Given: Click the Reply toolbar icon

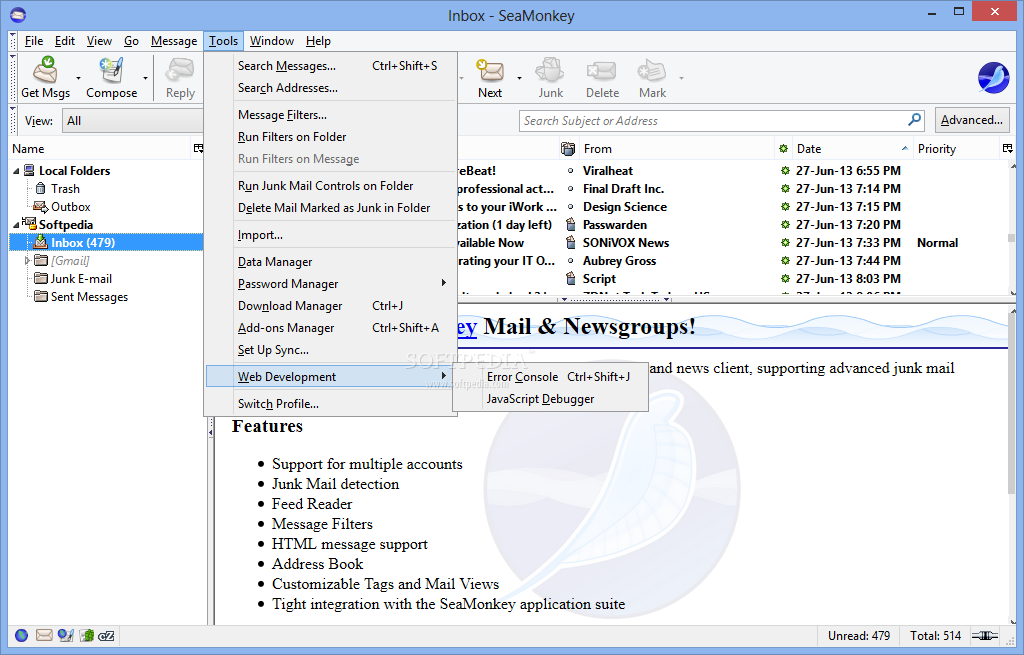Looking at the screenshot, I should click(x=180, y=70).
